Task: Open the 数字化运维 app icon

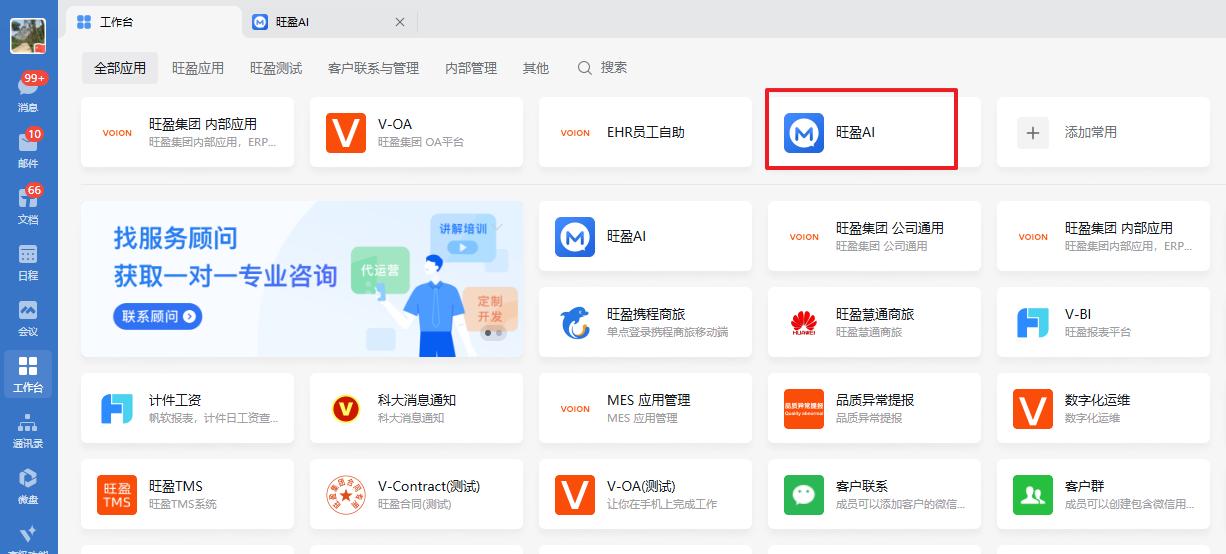Action: click(1033, 409)
